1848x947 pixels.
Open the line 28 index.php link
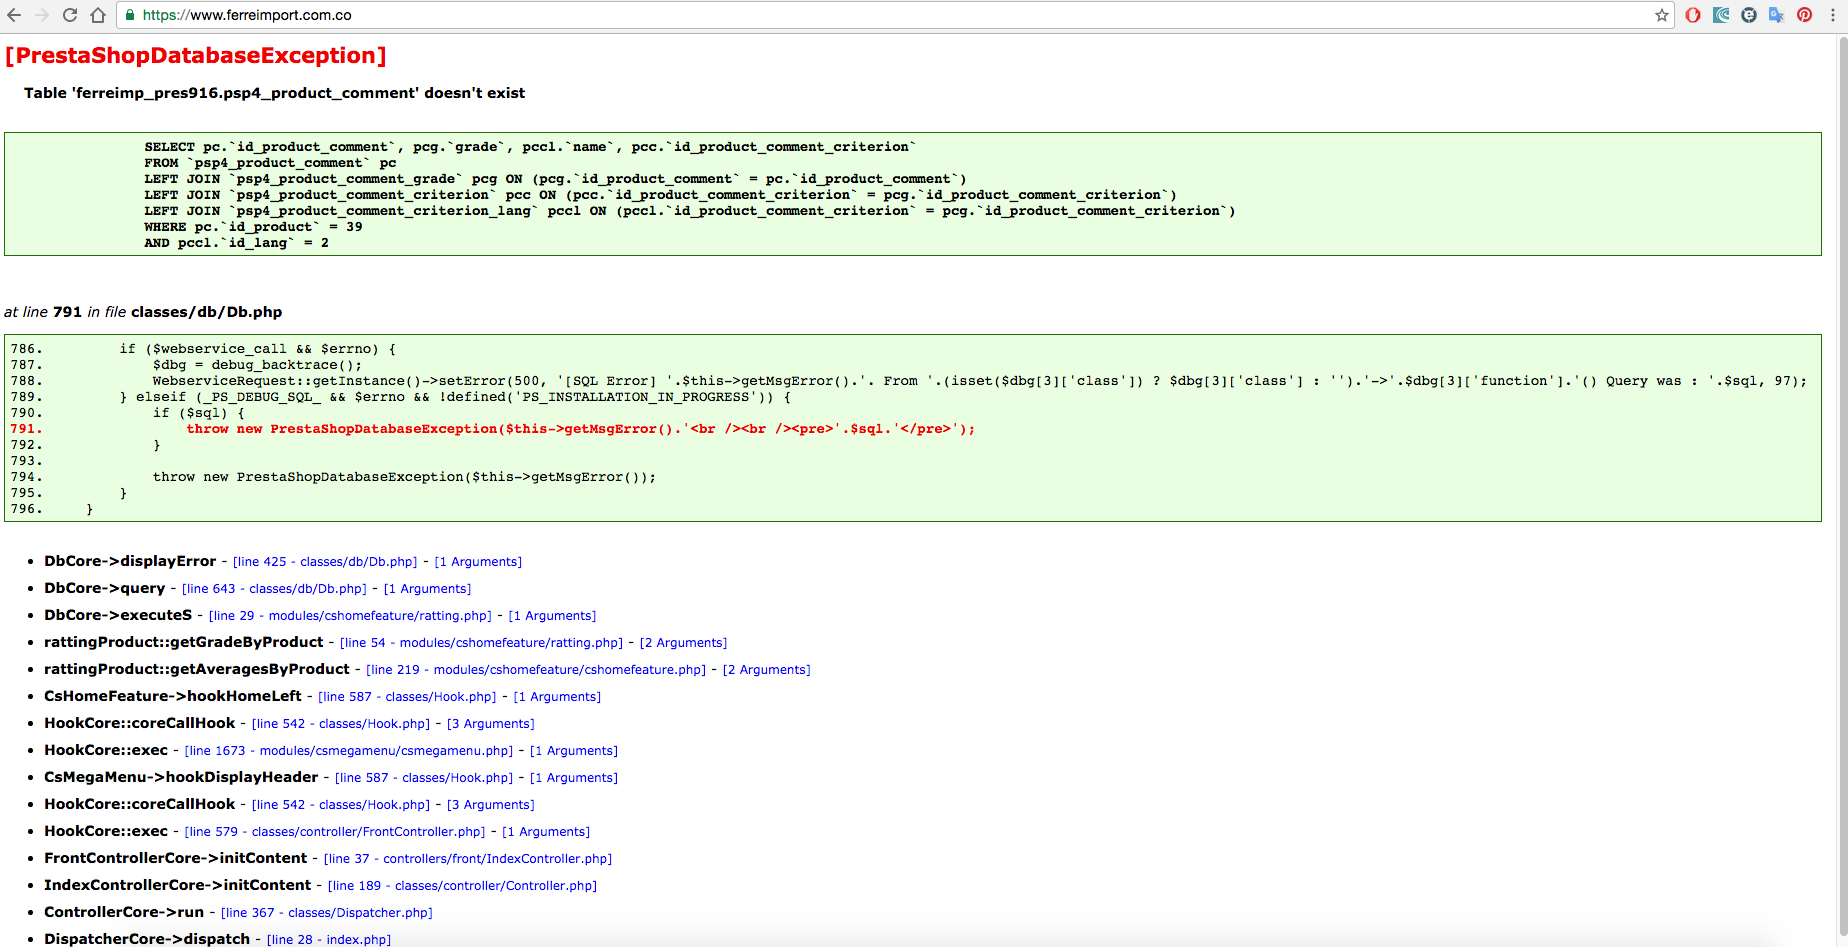(329, 940)
